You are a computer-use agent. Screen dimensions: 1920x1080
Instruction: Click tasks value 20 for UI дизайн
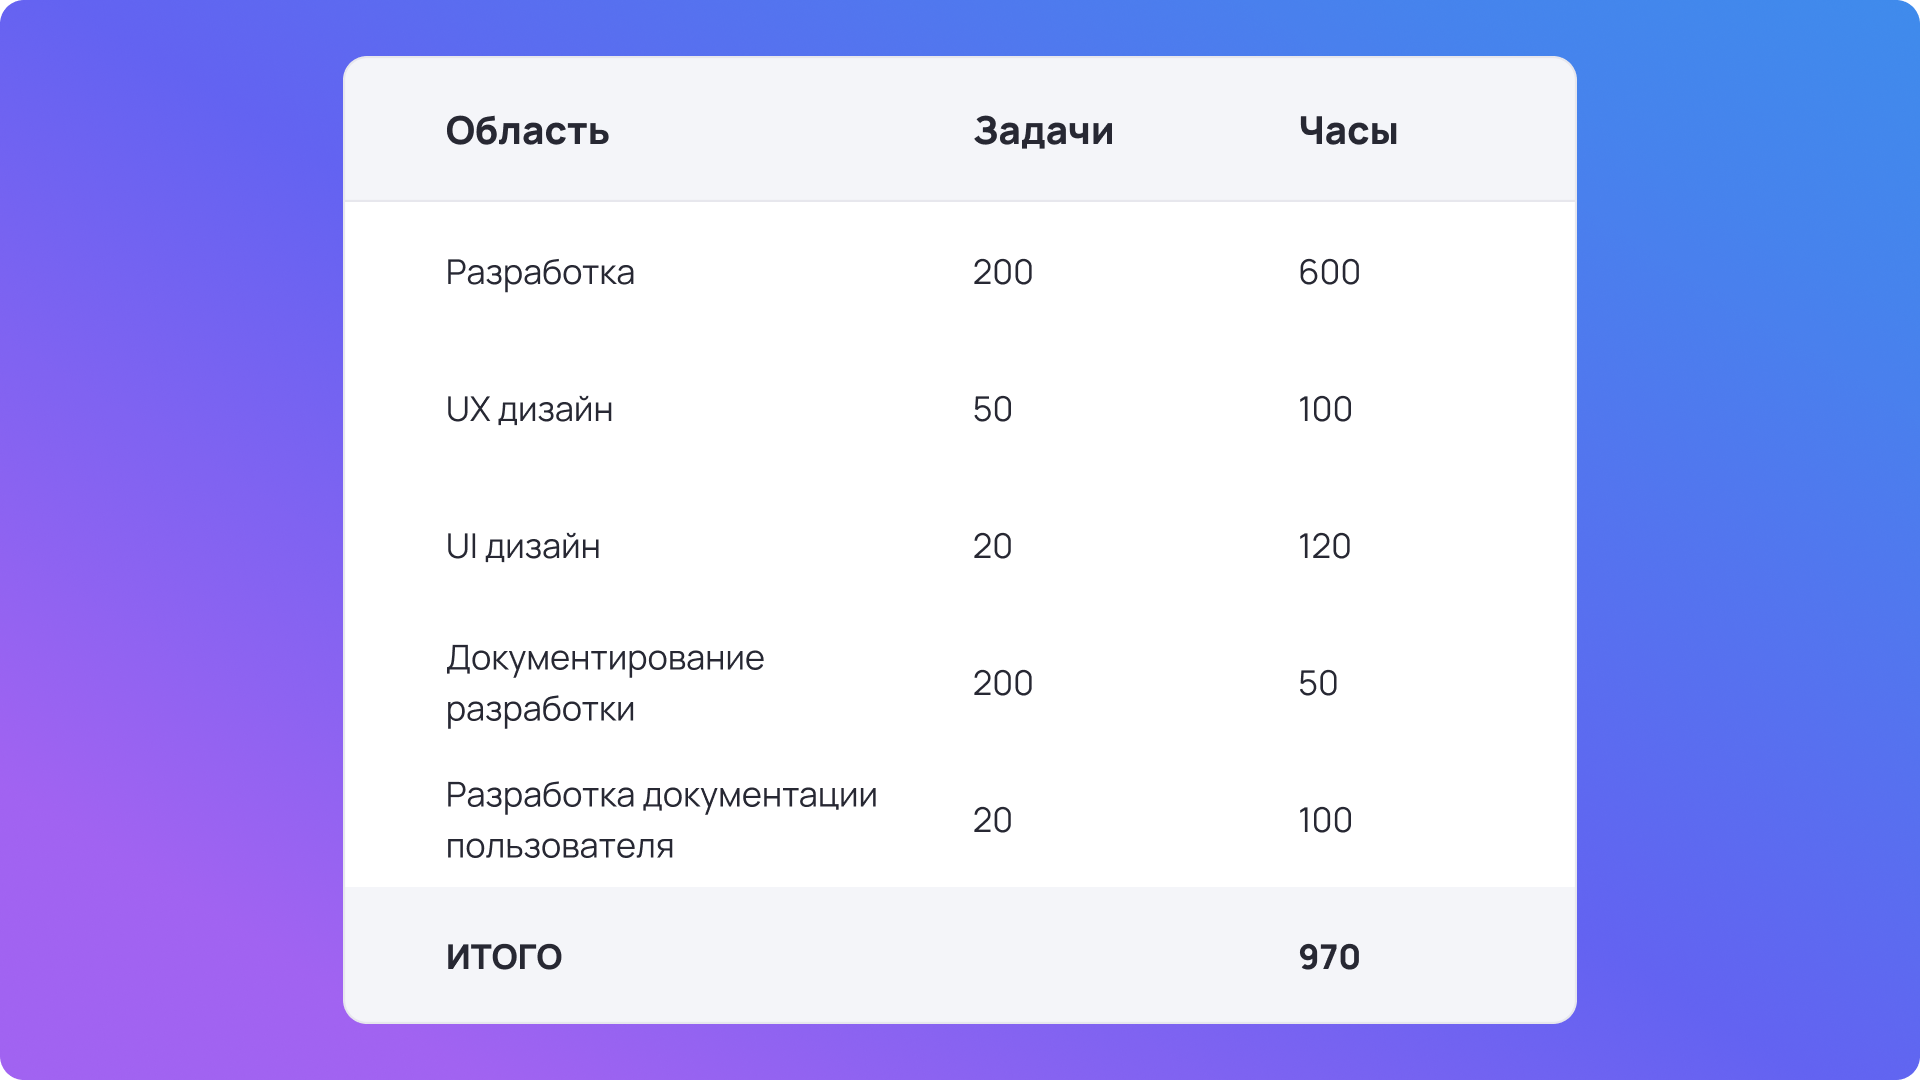coord(992,546)
